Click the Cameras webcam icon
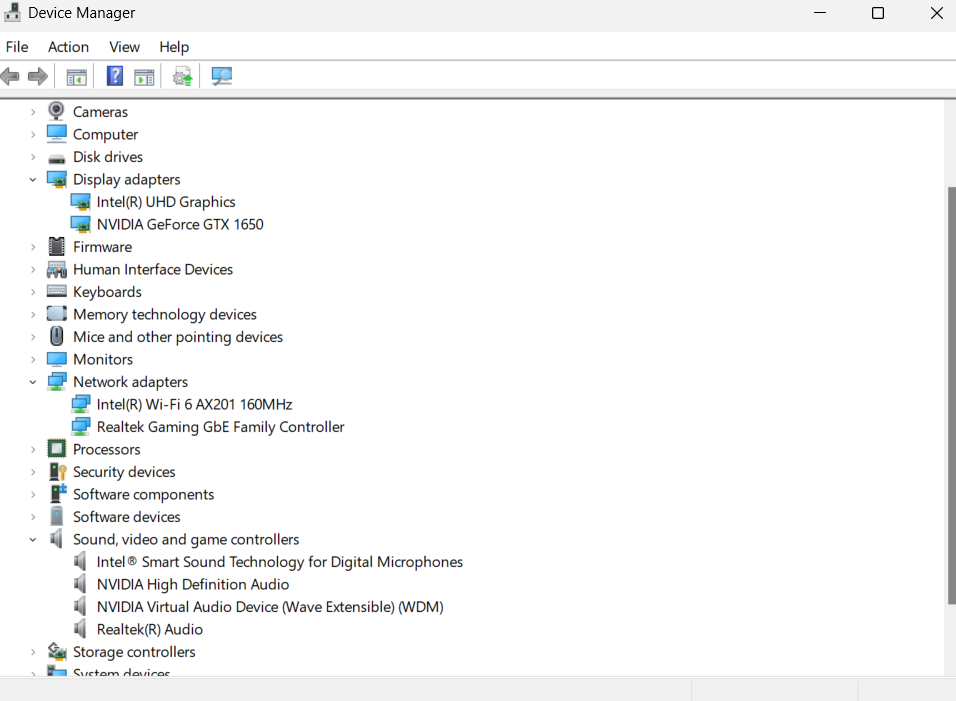This screenshot has height=701, width=956. click(x=56, y=111)
